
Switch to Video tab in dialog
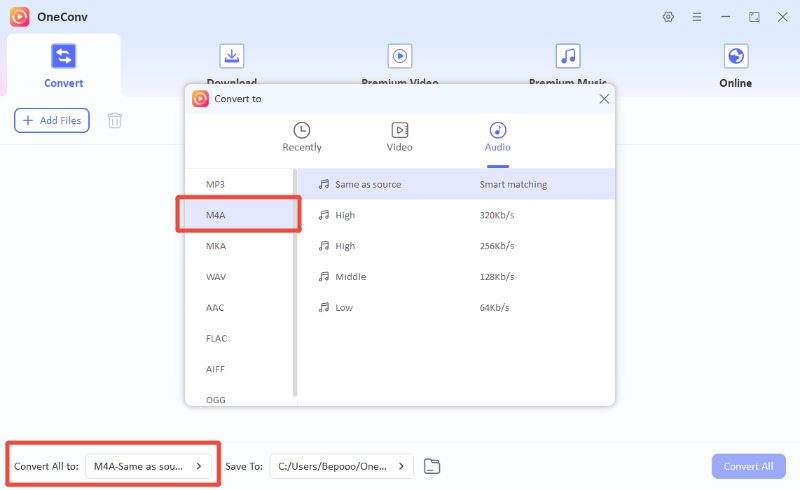[399, 137]
